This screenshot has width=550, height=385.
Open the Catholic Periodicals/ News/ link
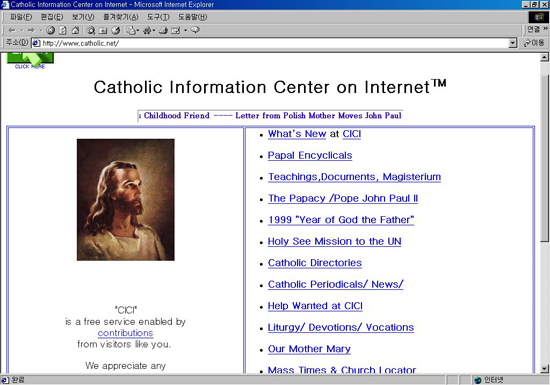click(335, 284)
